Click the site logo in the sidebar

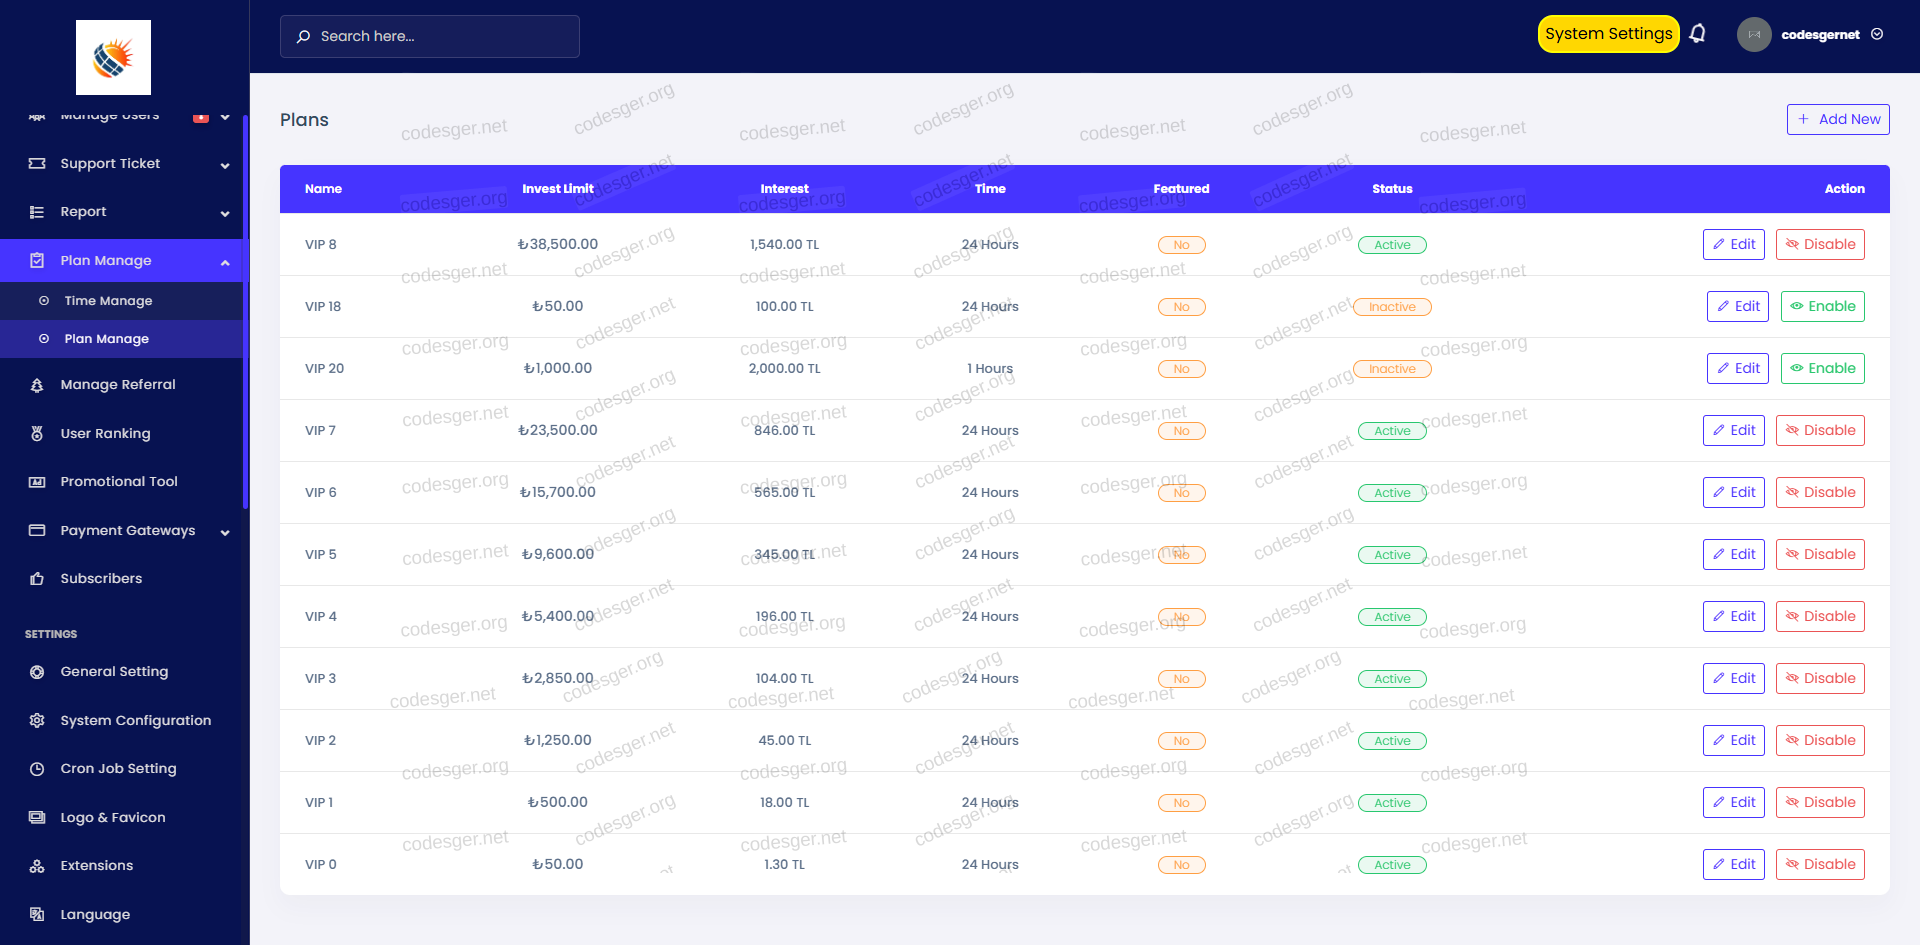coord(113,58)
